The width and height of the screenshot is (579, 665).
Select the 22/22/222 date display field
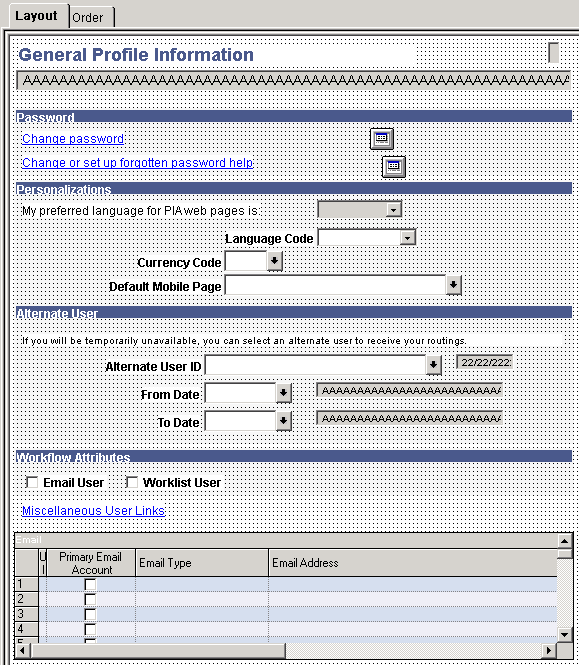(484, 362)
